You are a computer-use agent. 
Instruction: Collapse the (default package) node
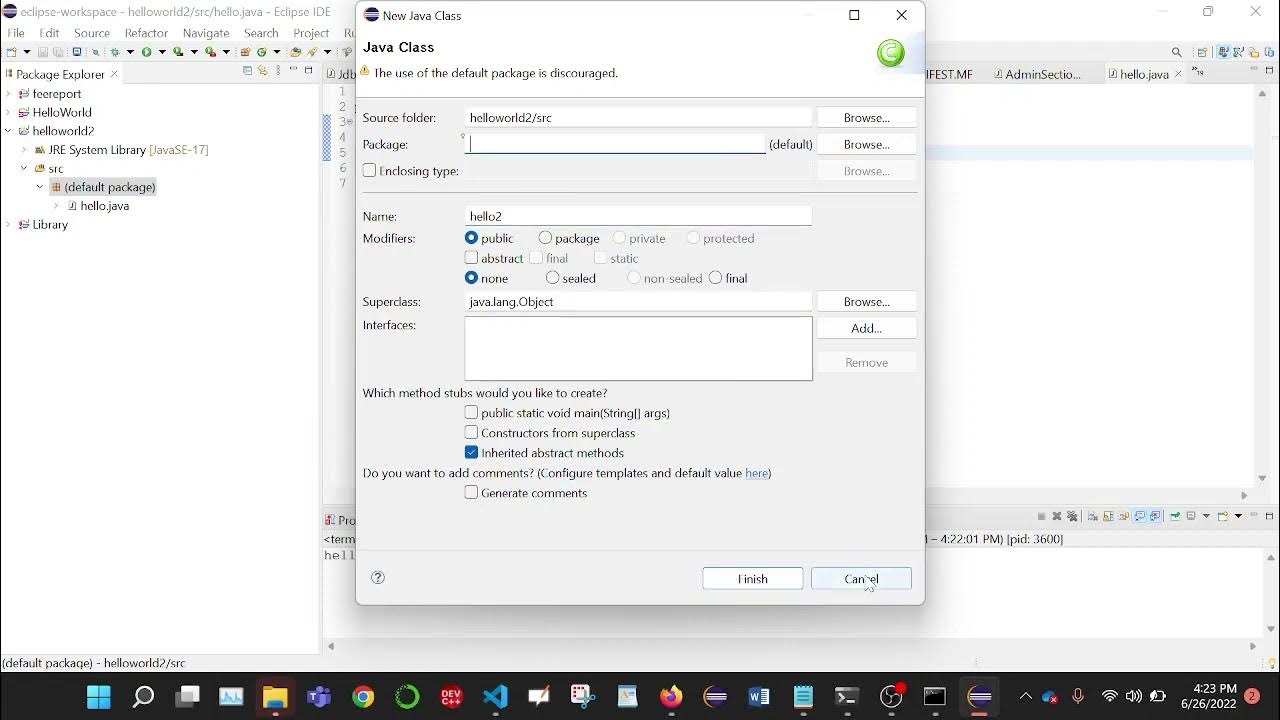pyautogui.click(x=40, y=187)
